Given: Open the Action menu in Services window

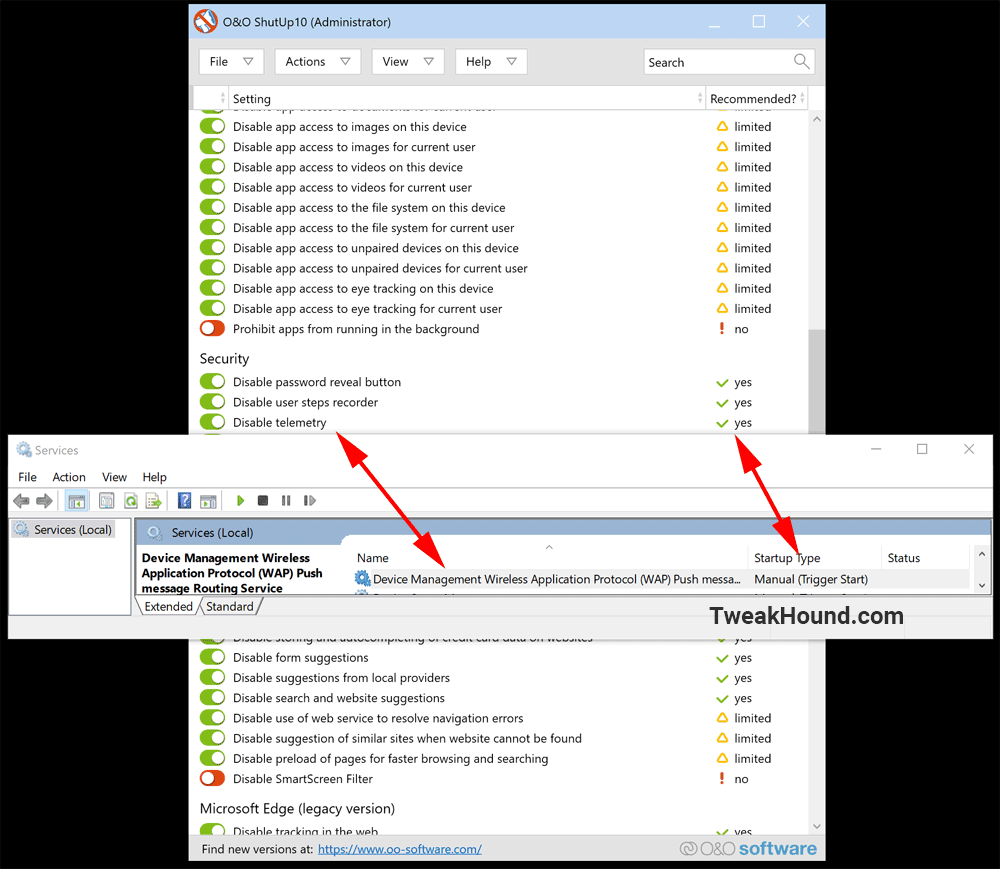Looking at the screenshot, I should [69, 477].
